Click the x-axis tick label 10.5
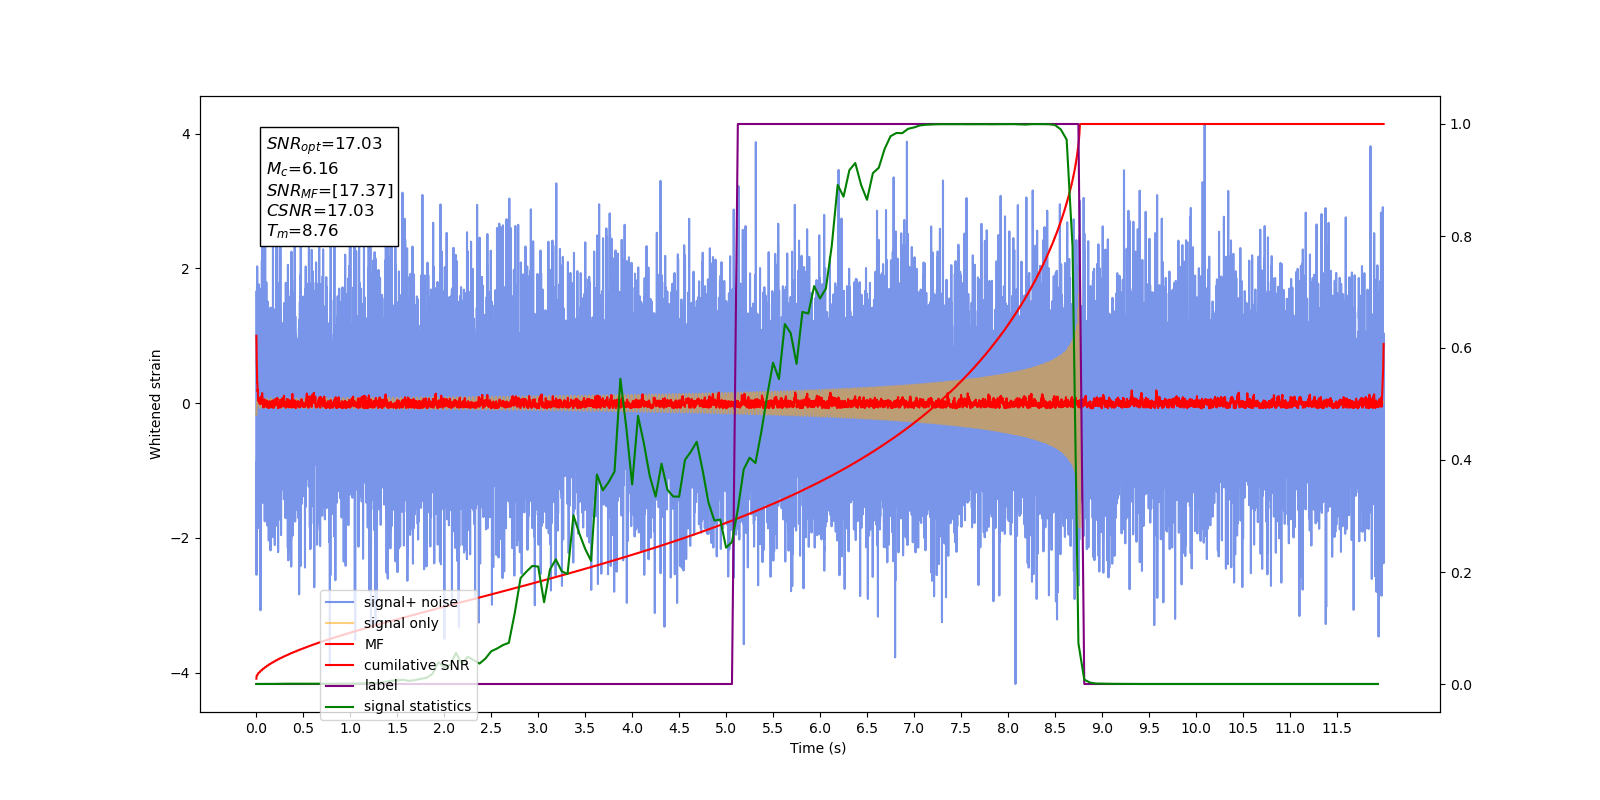Viewport: 1600px width, 800px height. 1243,728
